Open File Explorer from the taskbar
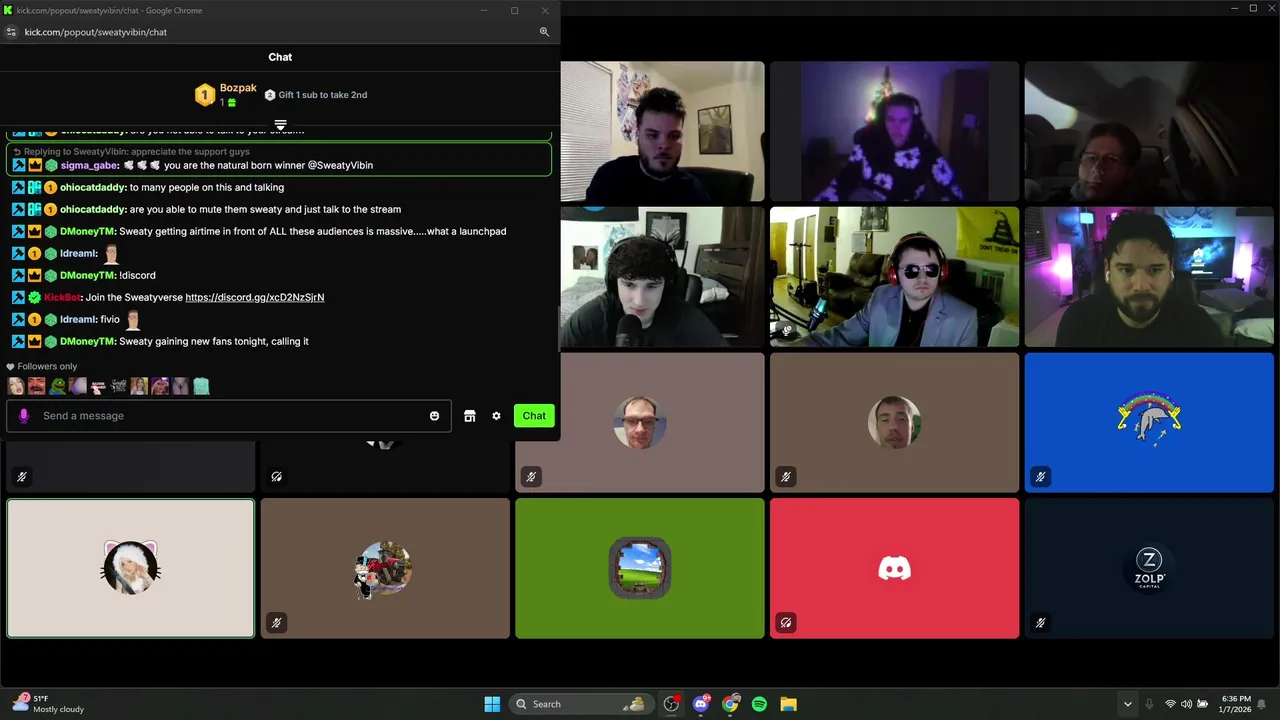 [788, 704]
